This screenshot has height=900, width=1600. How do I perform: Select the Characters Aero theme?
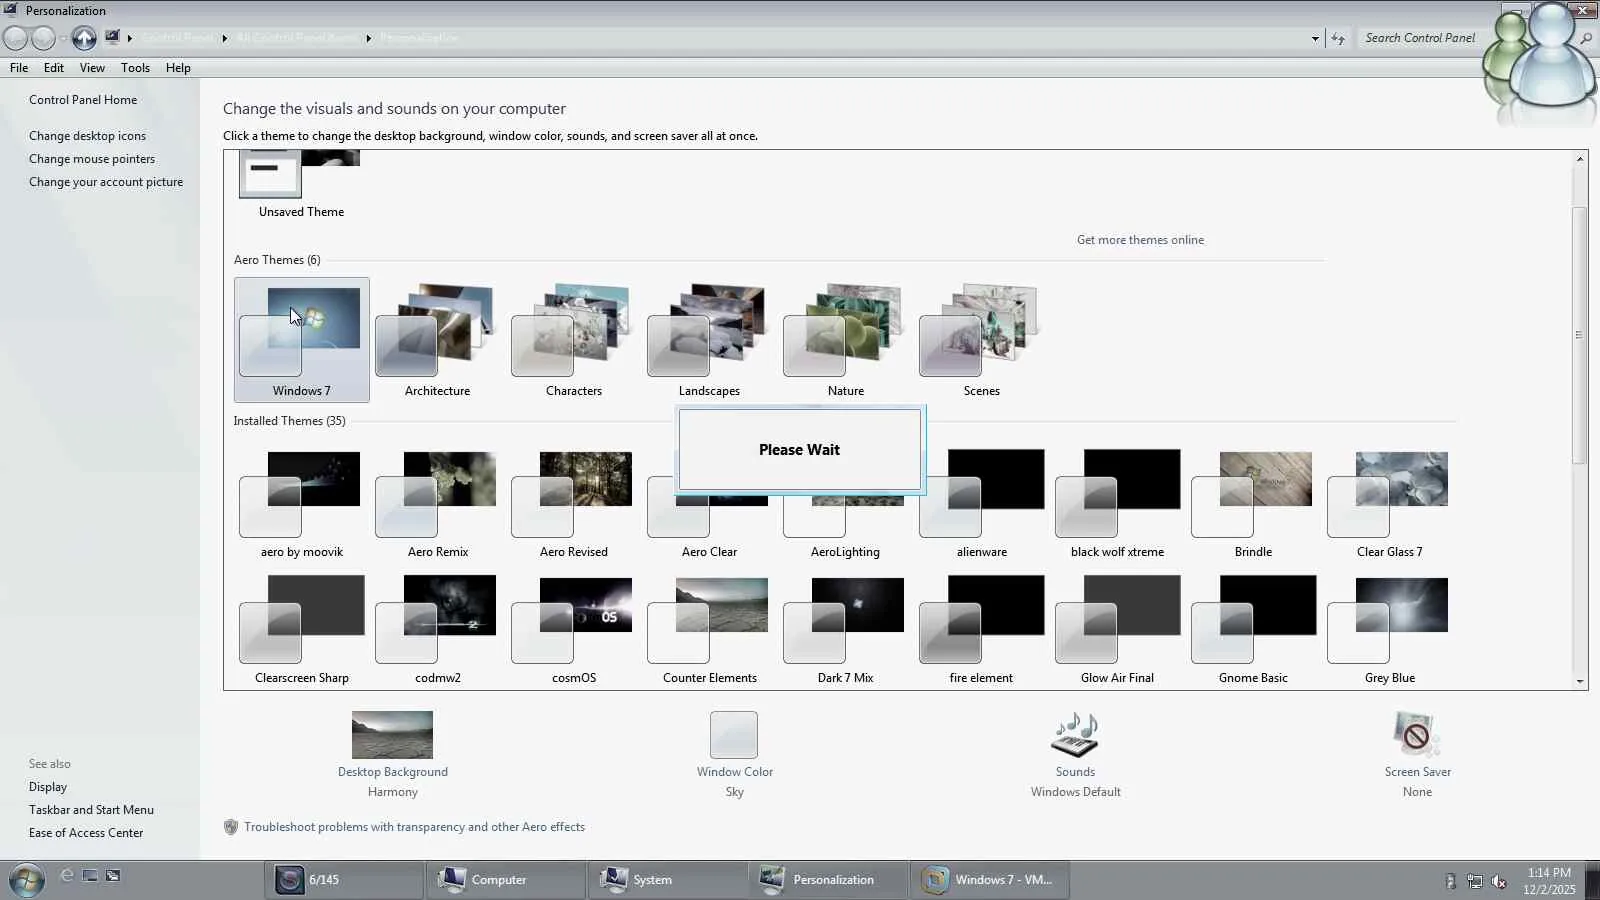point(573,340)
